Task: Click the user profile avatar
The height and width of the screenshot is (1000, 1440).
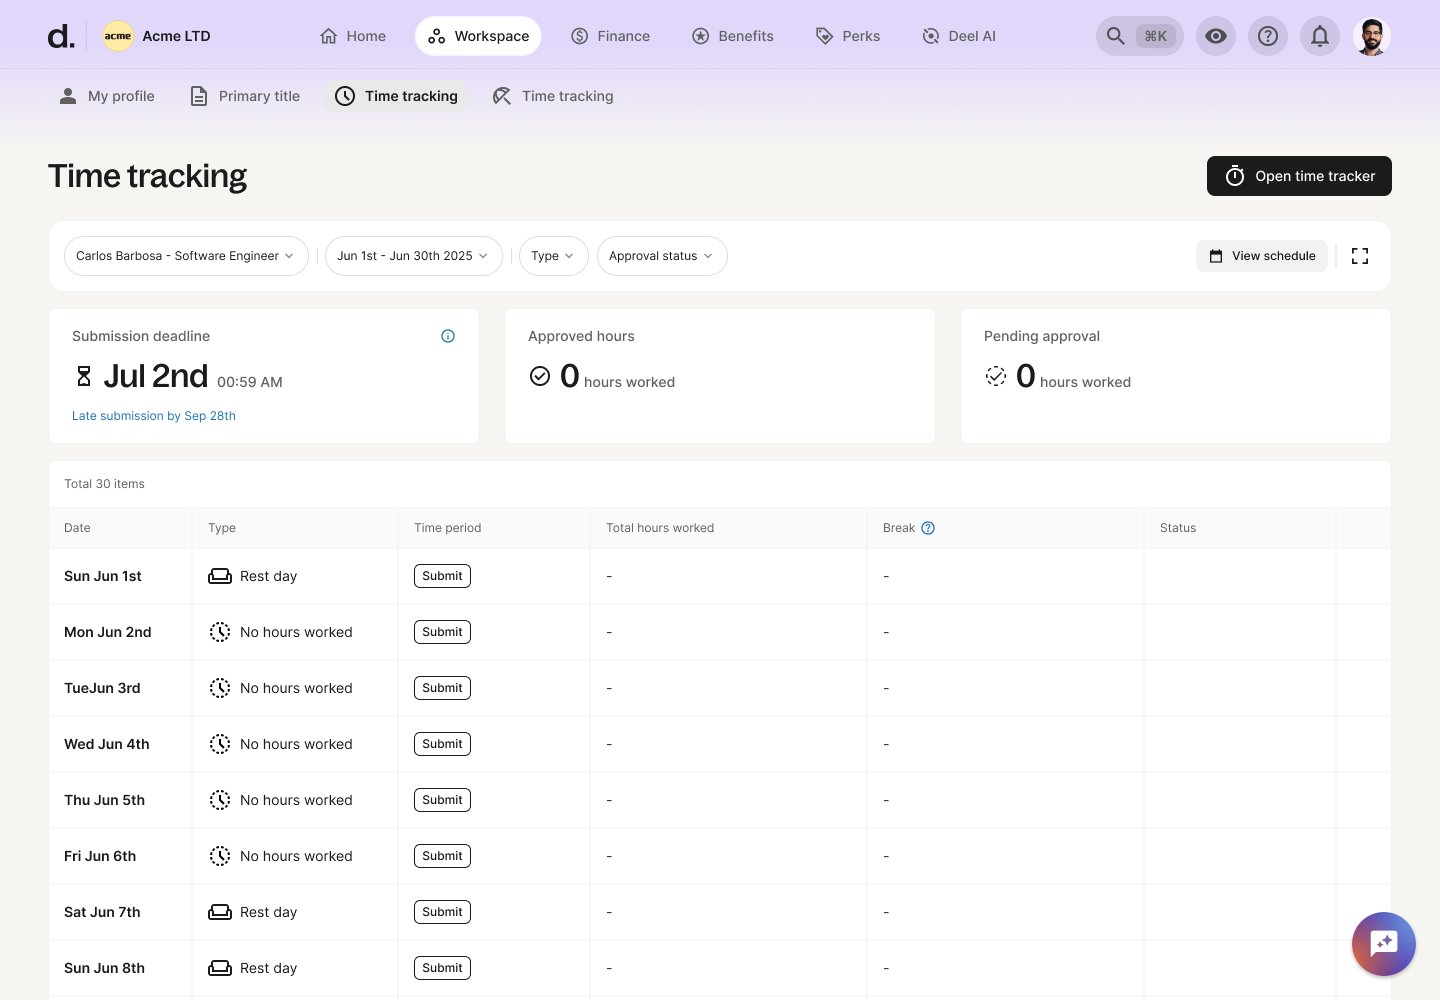Action: 1372,36
